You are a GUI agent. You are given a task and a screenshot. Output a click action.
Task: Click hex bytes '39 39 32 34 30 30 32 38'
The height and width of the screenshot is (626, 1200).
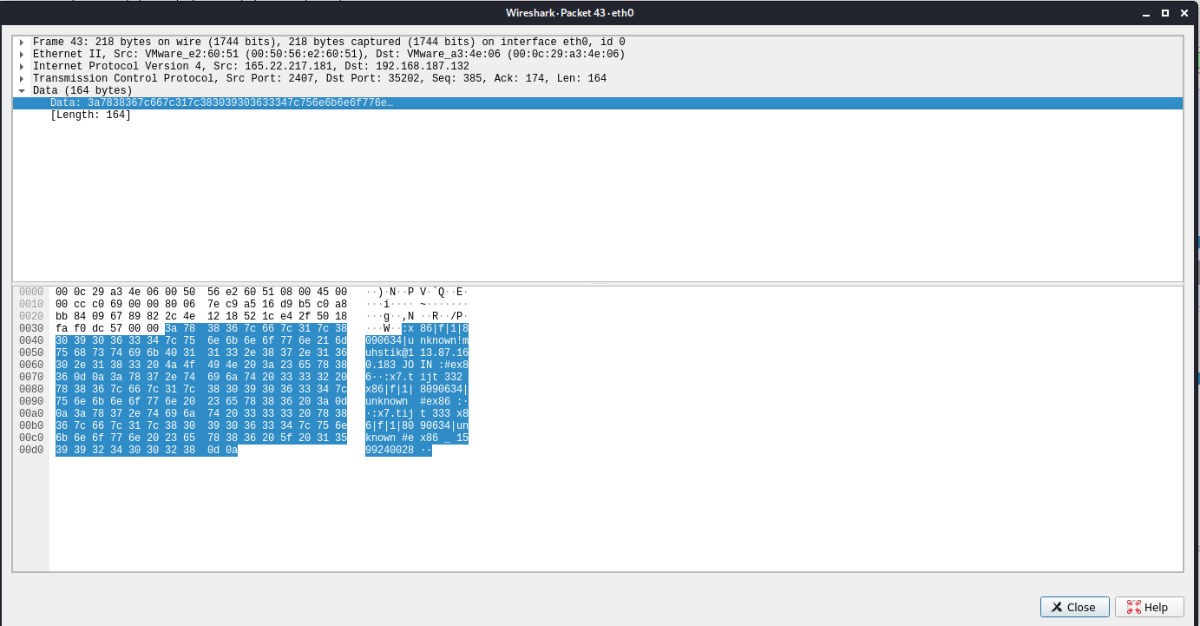click(126, 450)
